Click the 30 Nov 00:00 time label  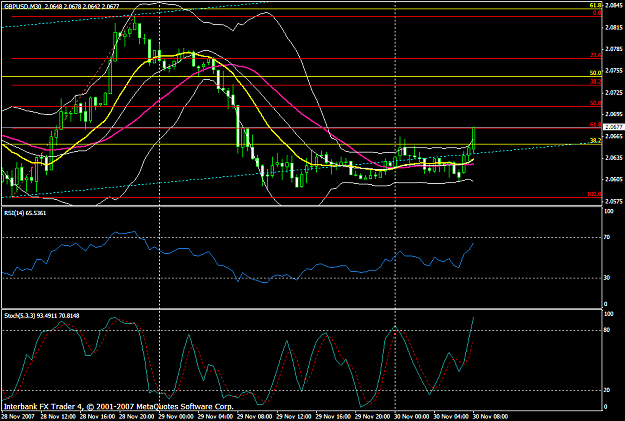click(412, 417)
